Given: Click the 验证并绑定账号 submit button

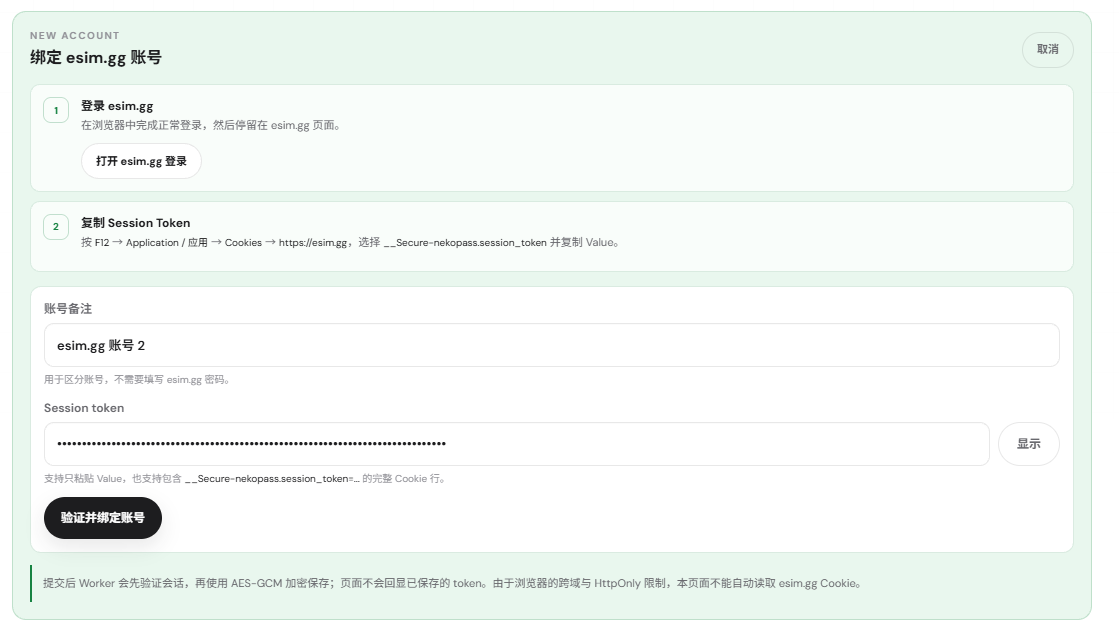Looking at the screenshot, I should tap(103, 518).
